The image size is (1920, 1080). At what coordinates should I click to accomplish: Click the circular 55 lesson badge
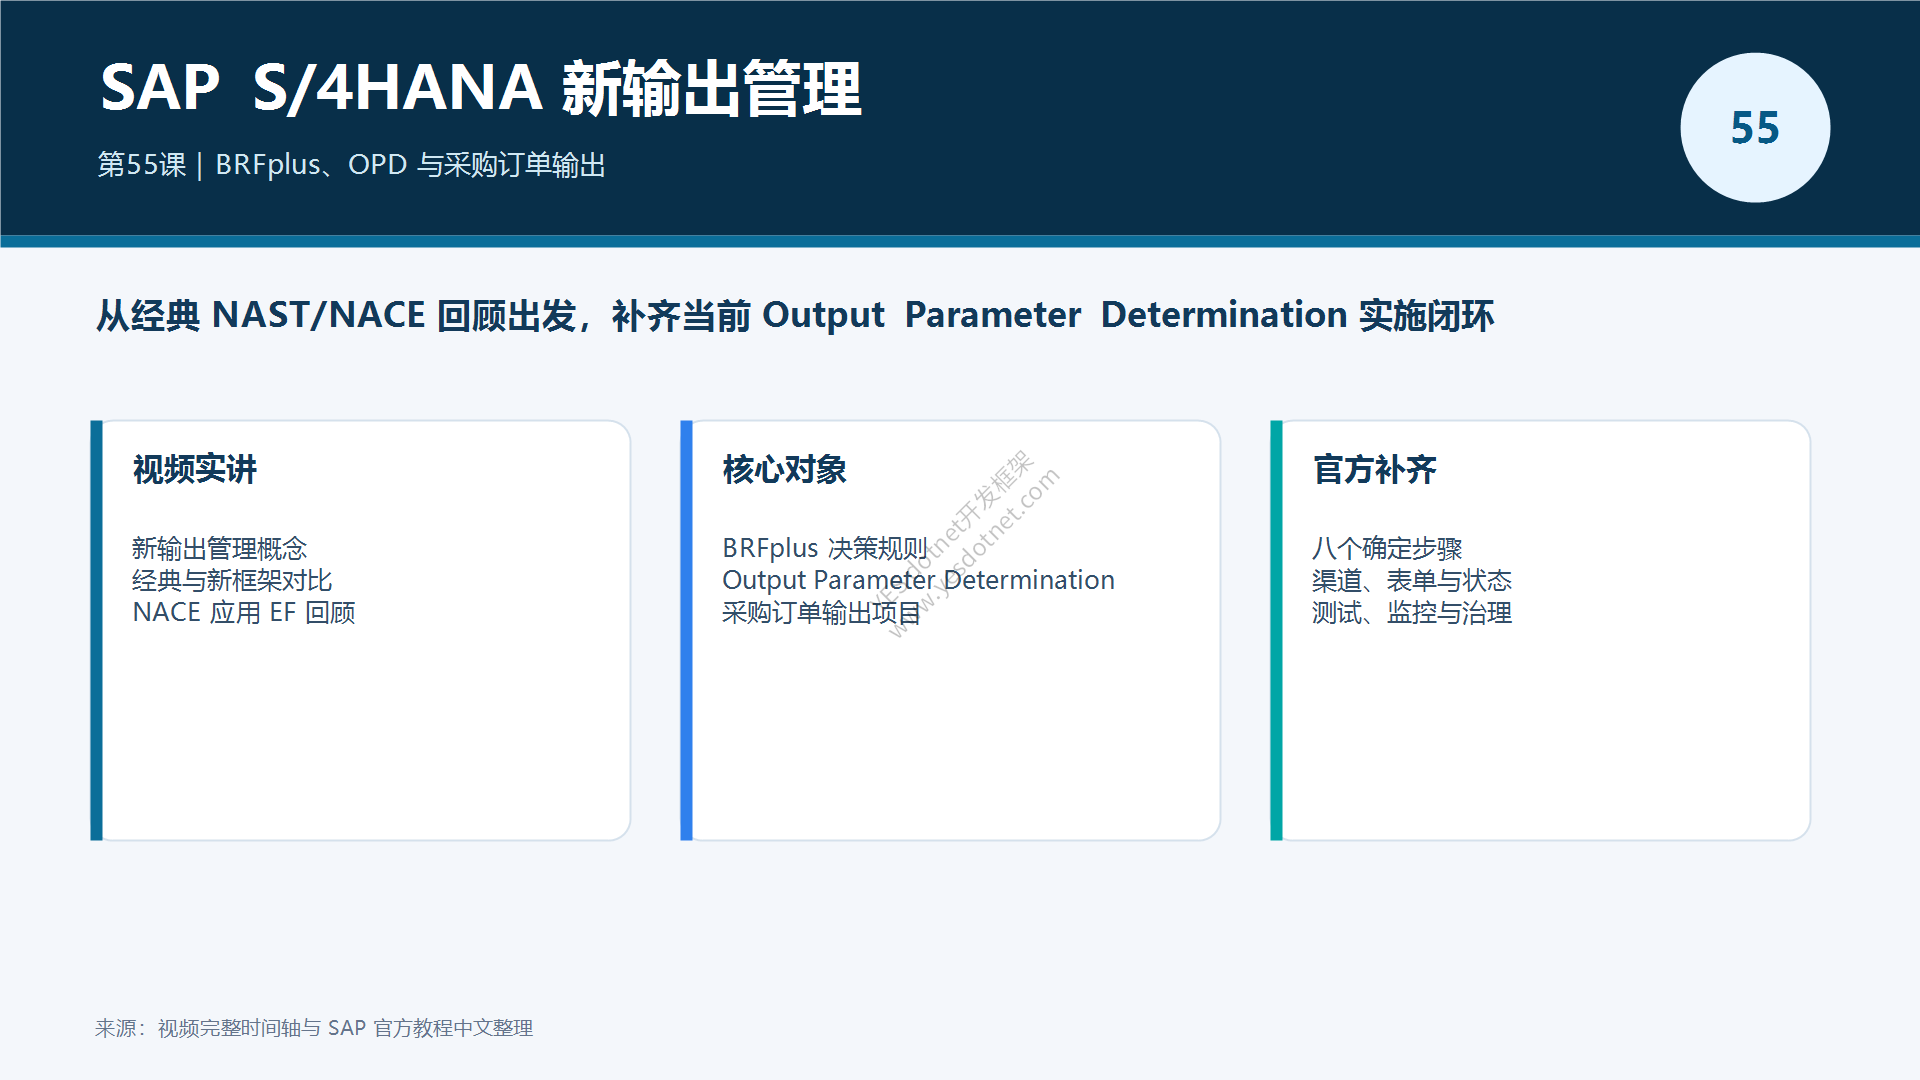tap(1755, 128)
